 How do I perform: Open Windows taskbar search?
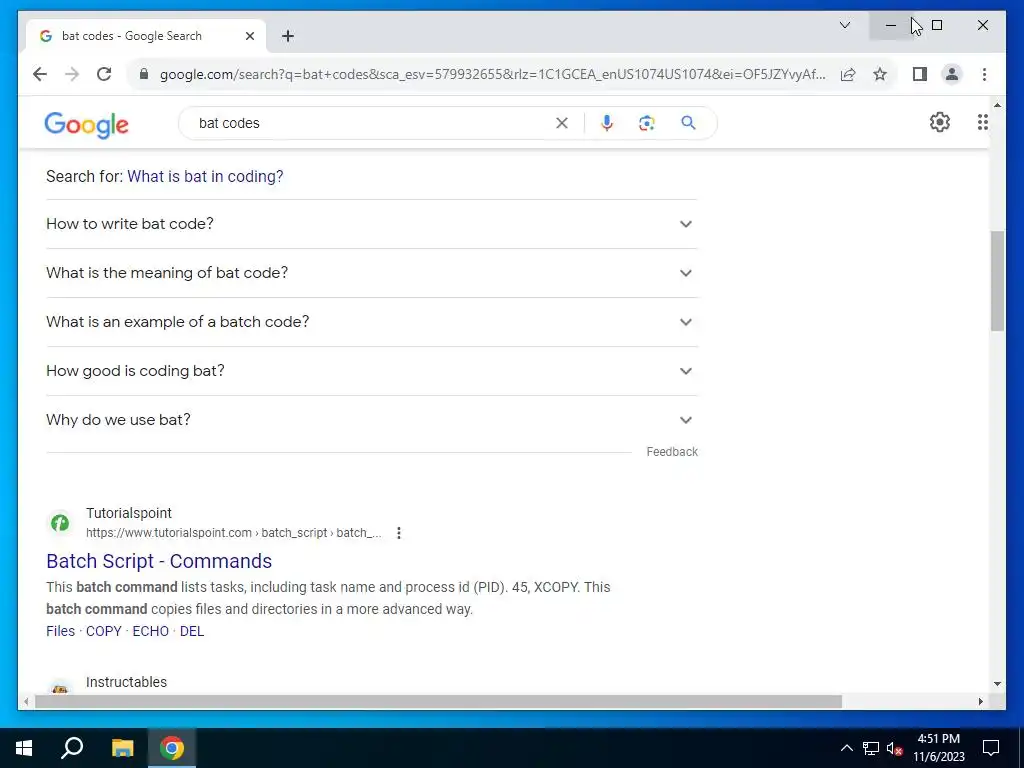coord(72,748)
